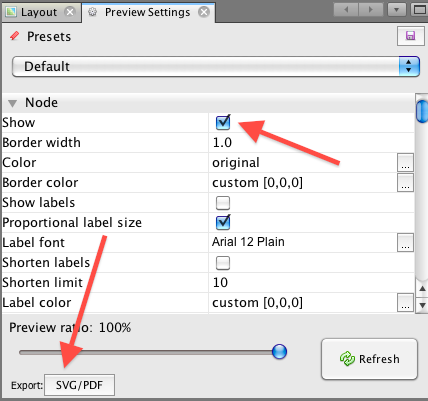
Task: Click the Preview ratio slider handle
Action: pos(279,352)
